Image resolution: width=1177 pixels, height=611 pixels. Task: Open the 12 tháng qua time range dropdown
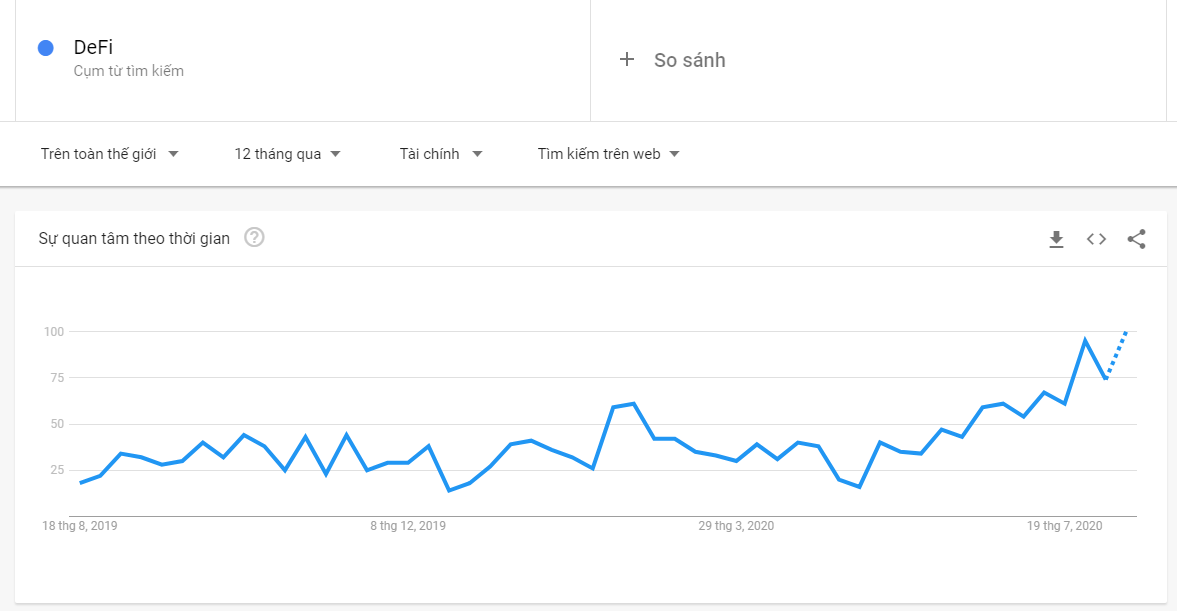pos(287,154)
